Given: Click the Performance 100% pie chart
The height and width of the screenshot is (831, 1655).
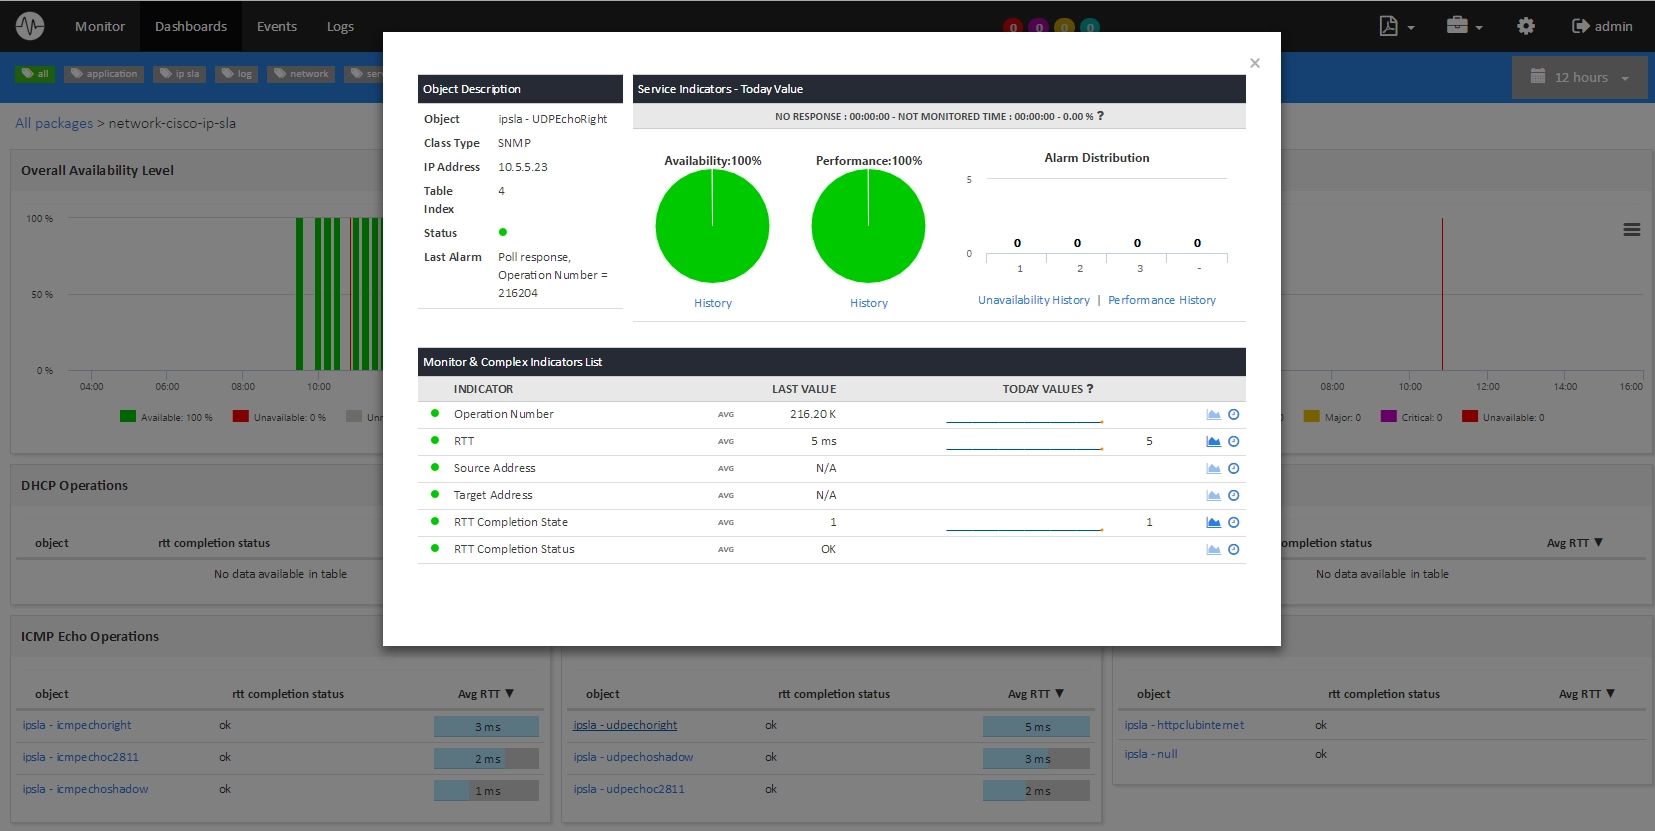Looking at the screenshot, I should [868, 226].
